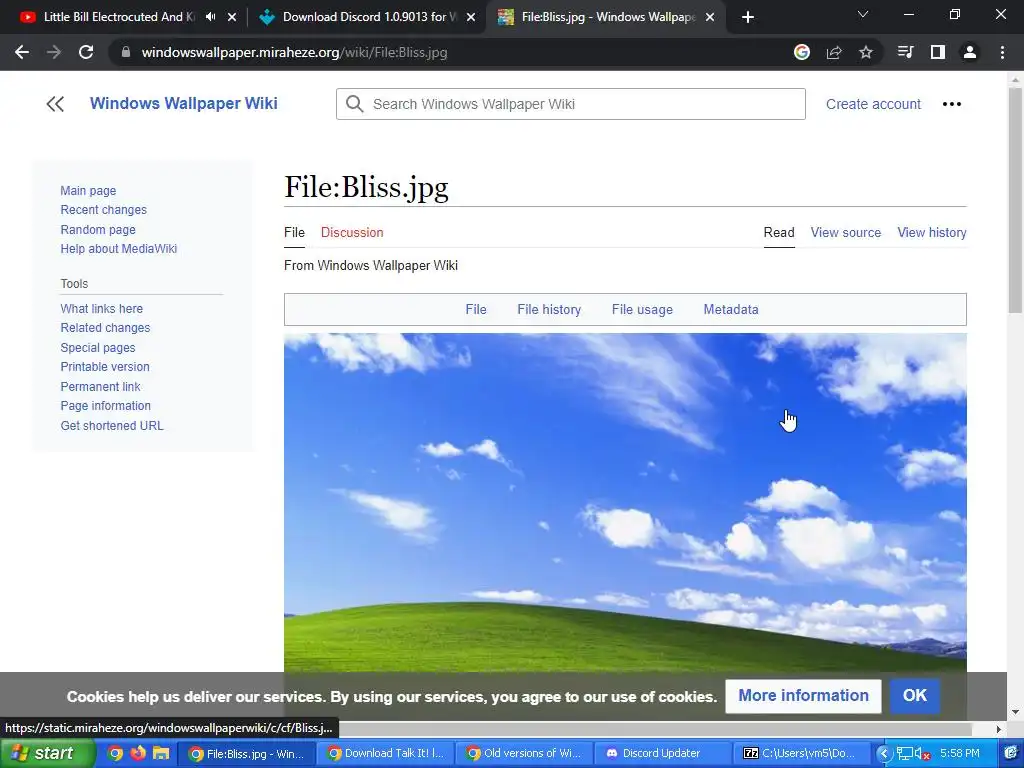Click Windows Wallpaper Wiki title link
The image size is (1024, 768).
coord(184,103)
